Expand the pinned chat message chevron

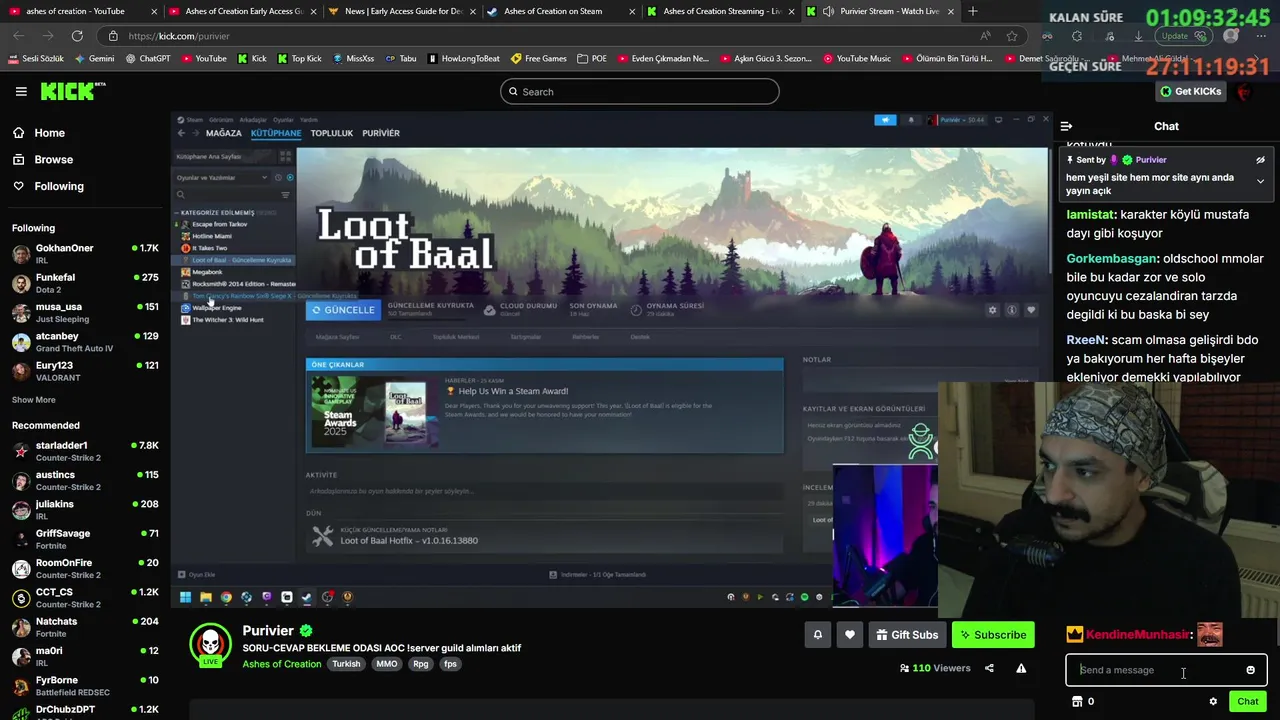point(1260,182)
